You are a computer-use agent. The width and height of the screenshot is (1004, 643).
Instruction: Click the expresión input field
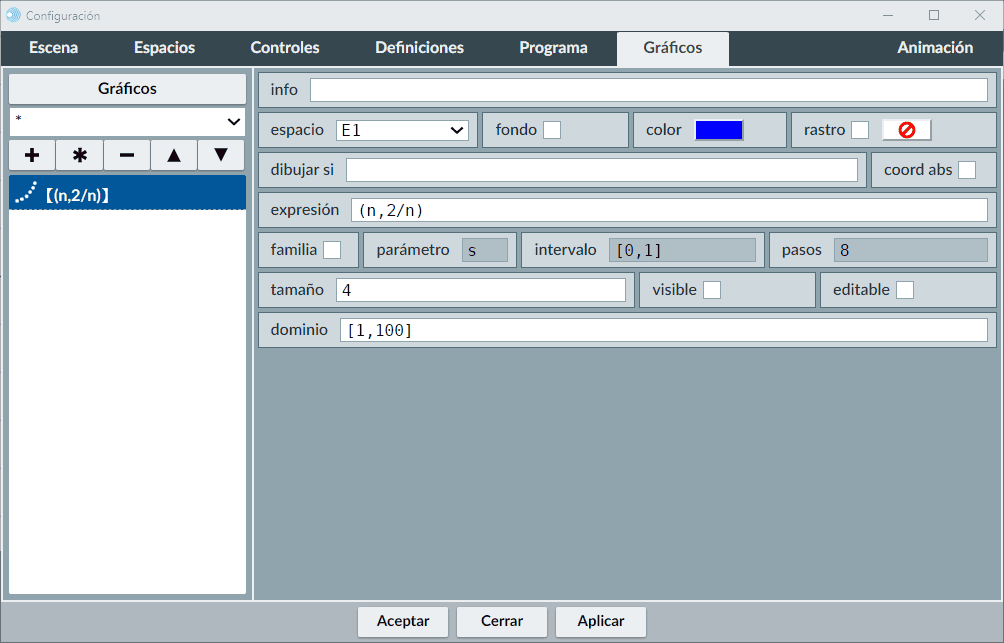pos(668,210)
